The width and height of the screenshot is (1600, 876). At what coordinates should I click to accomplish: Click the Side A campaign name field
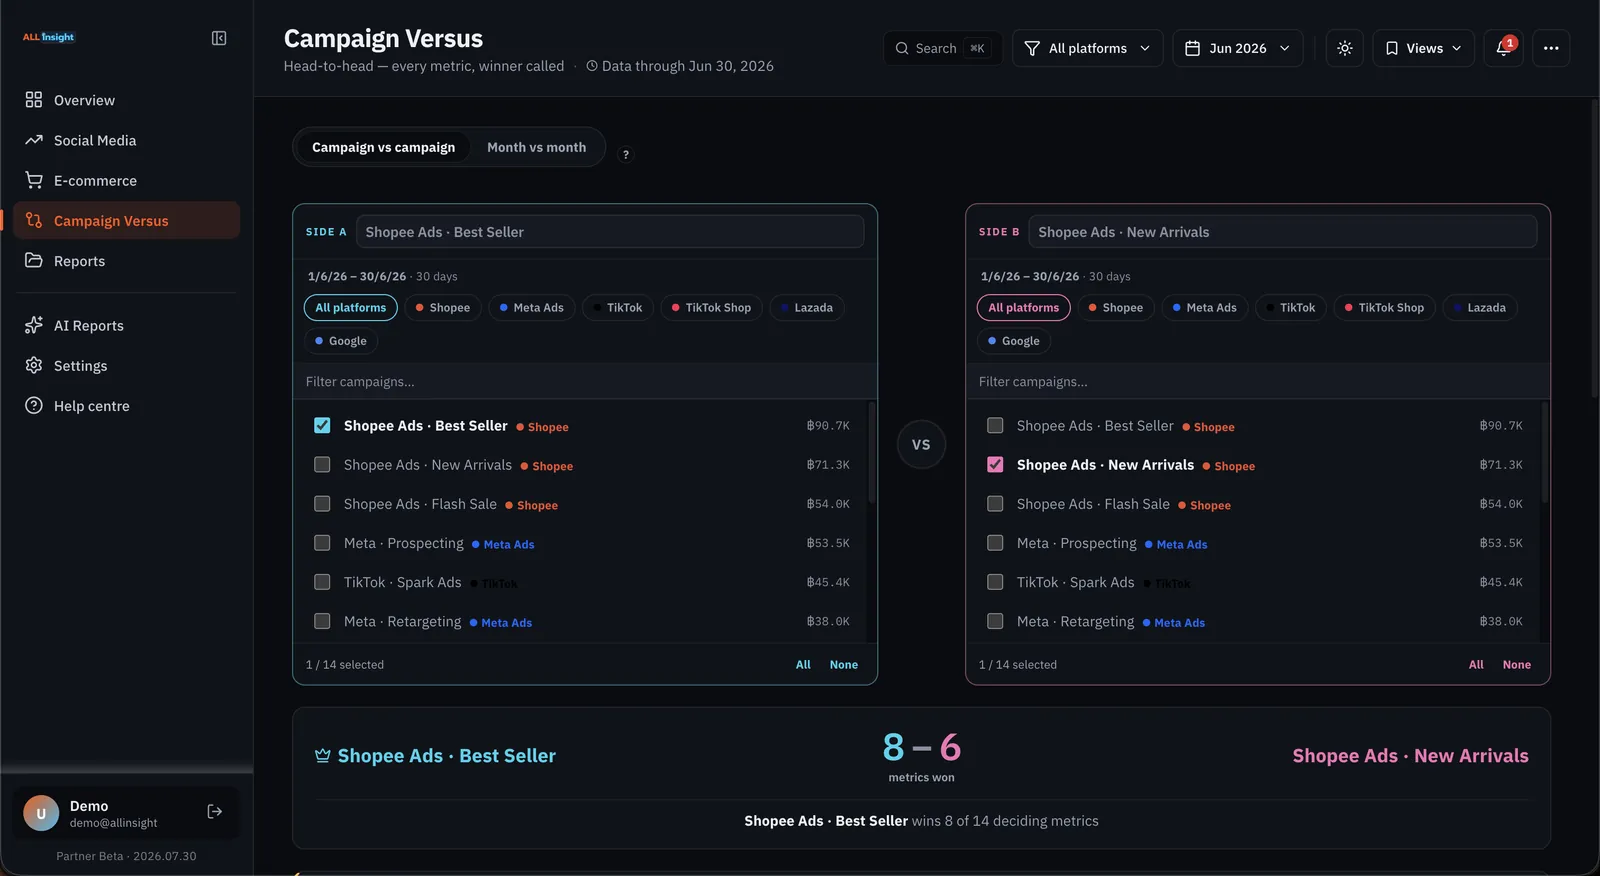610,231
